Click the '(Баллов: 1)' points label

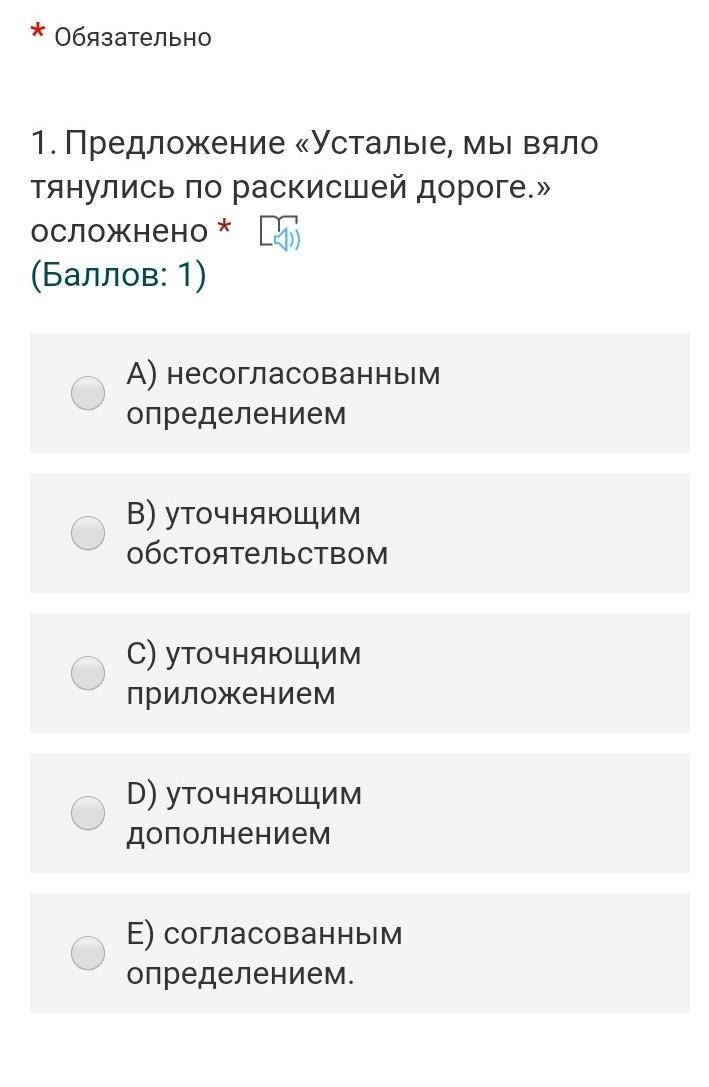tap(118, 275)
